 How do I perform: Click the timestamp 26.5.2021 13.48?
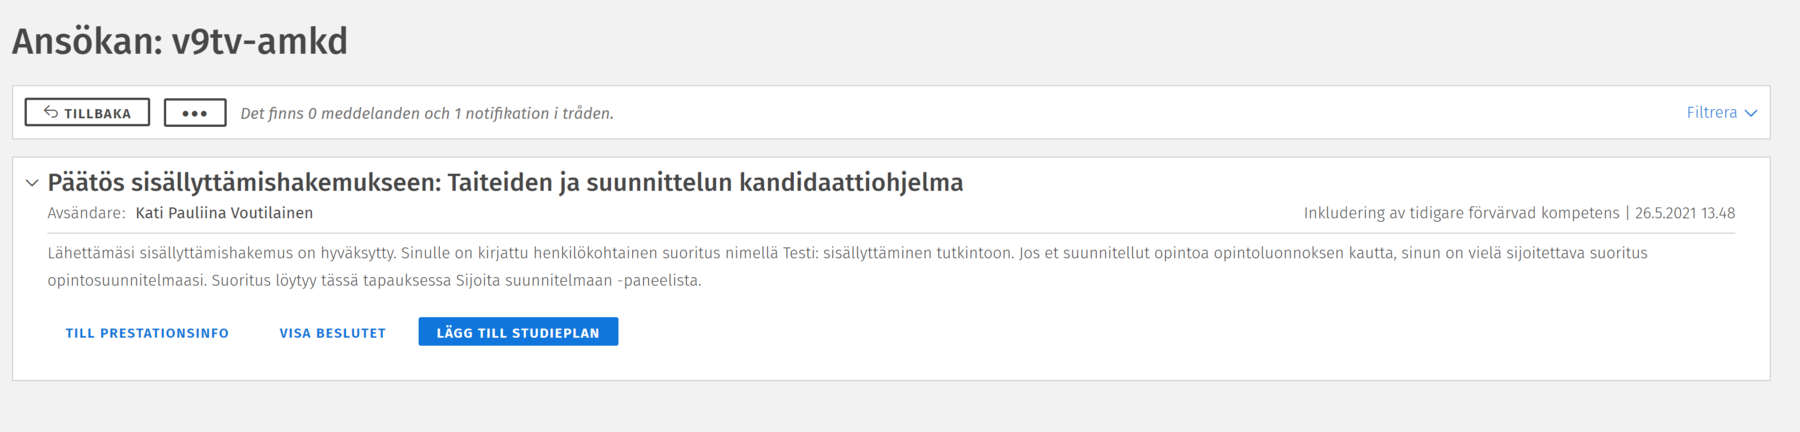[x=1685, y=213]
